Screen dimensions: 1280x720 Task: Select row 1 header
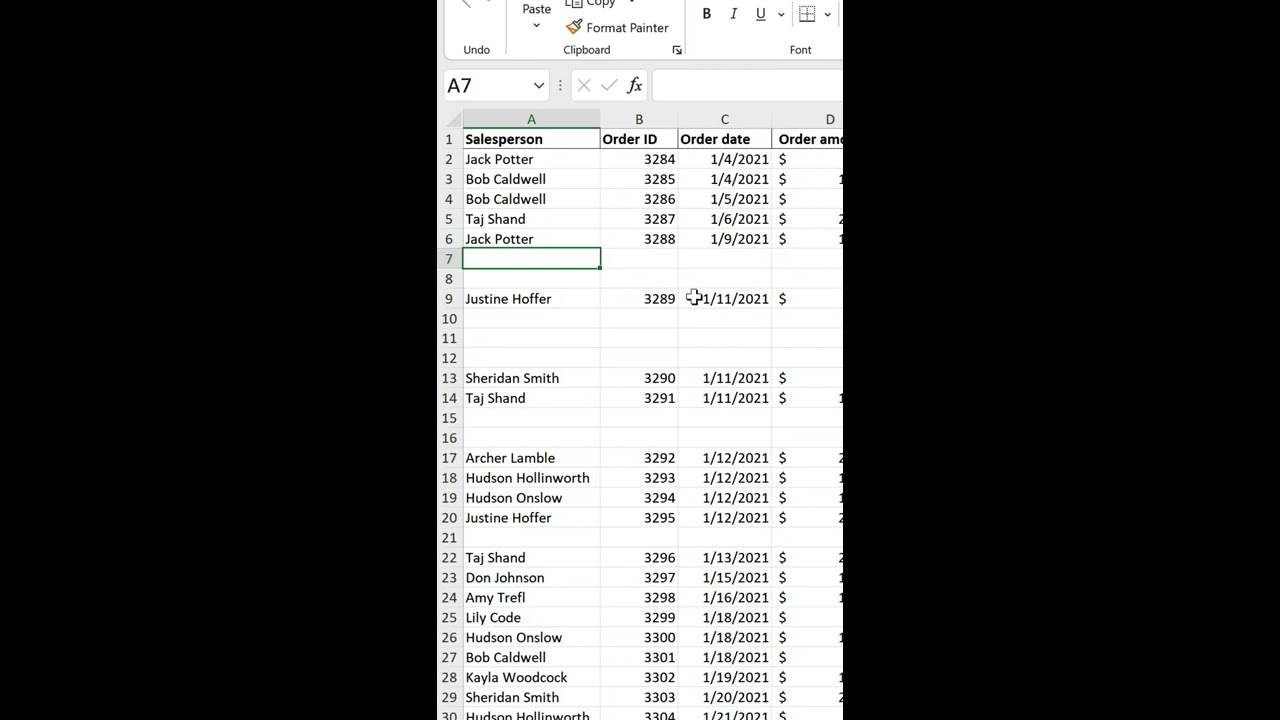(x=449, y=140)
